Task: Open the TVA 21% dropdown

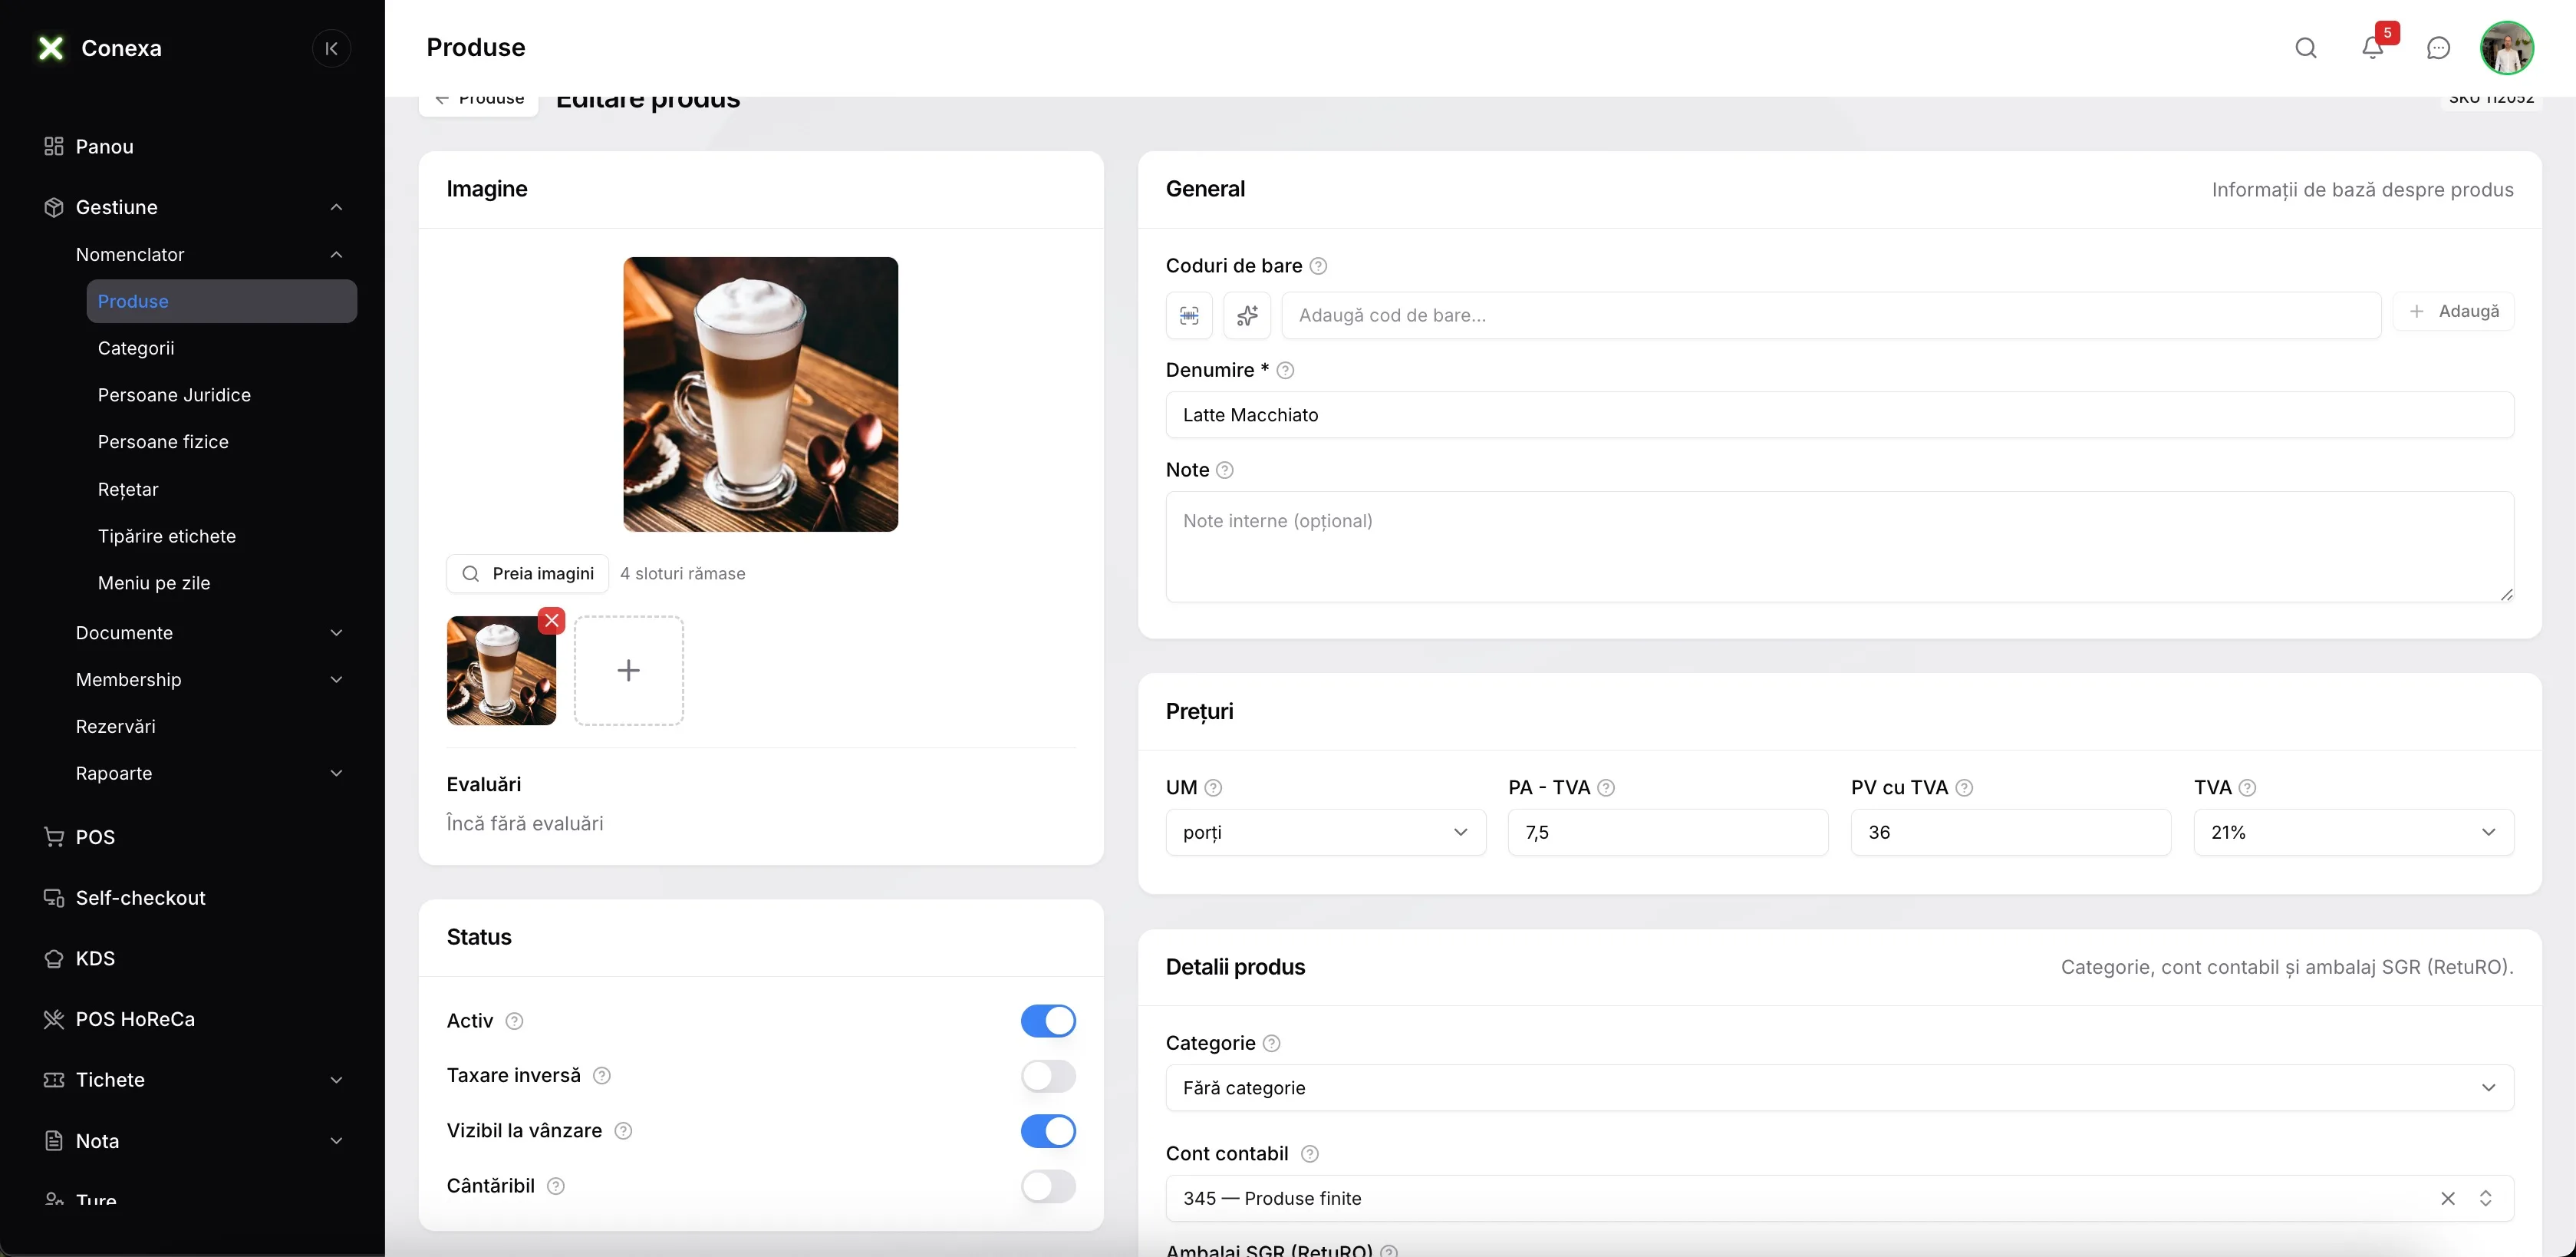Action: (x=2354, y=832)
